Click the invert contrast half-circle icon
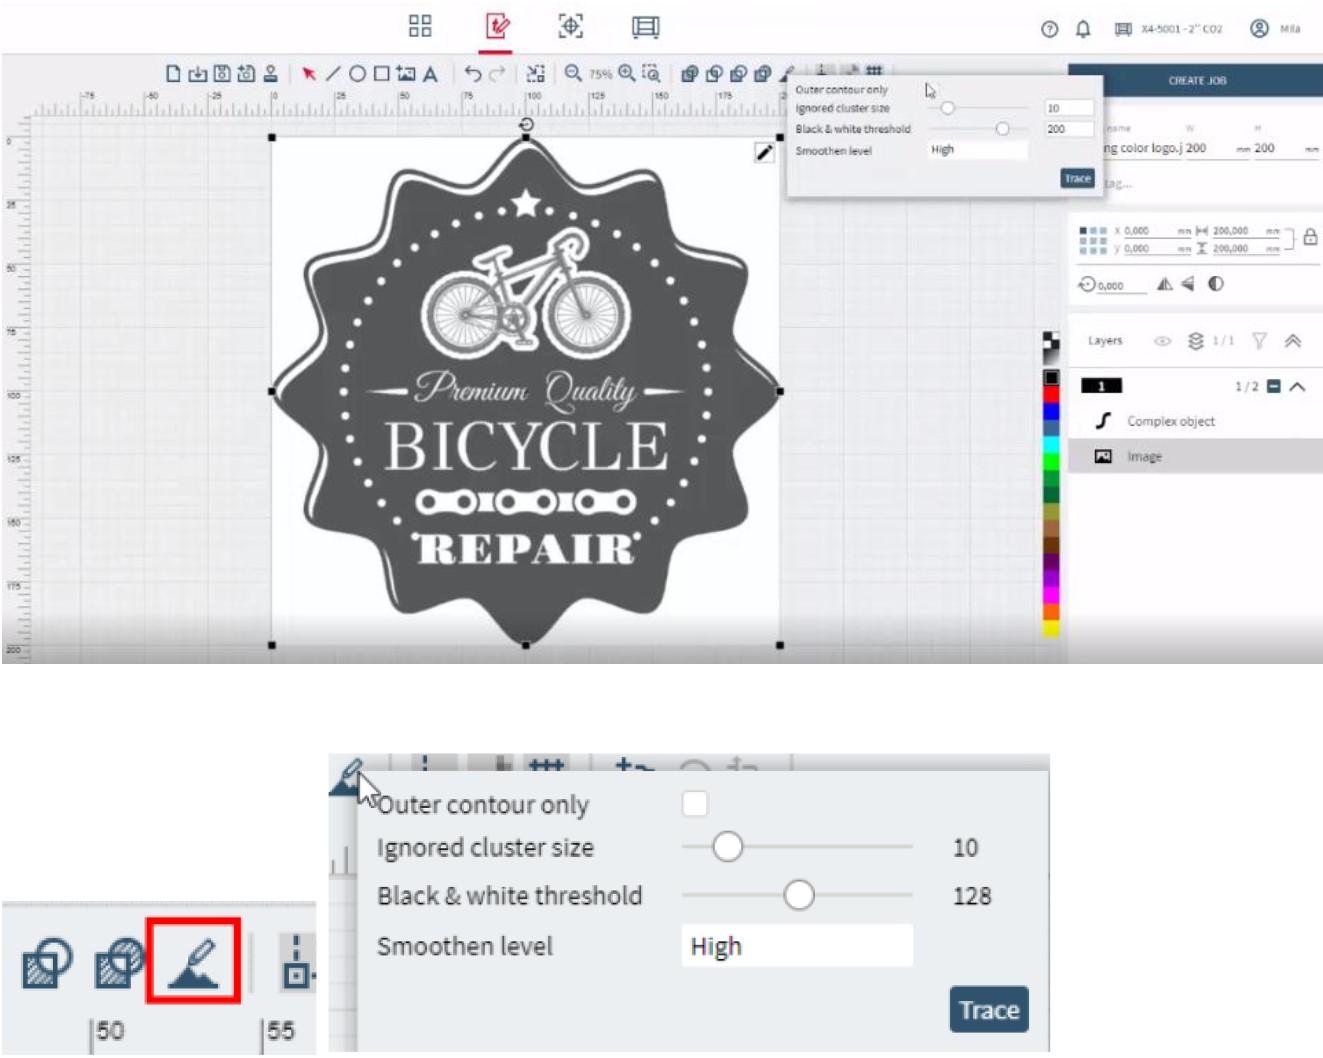 click(x=1216, y=284)
